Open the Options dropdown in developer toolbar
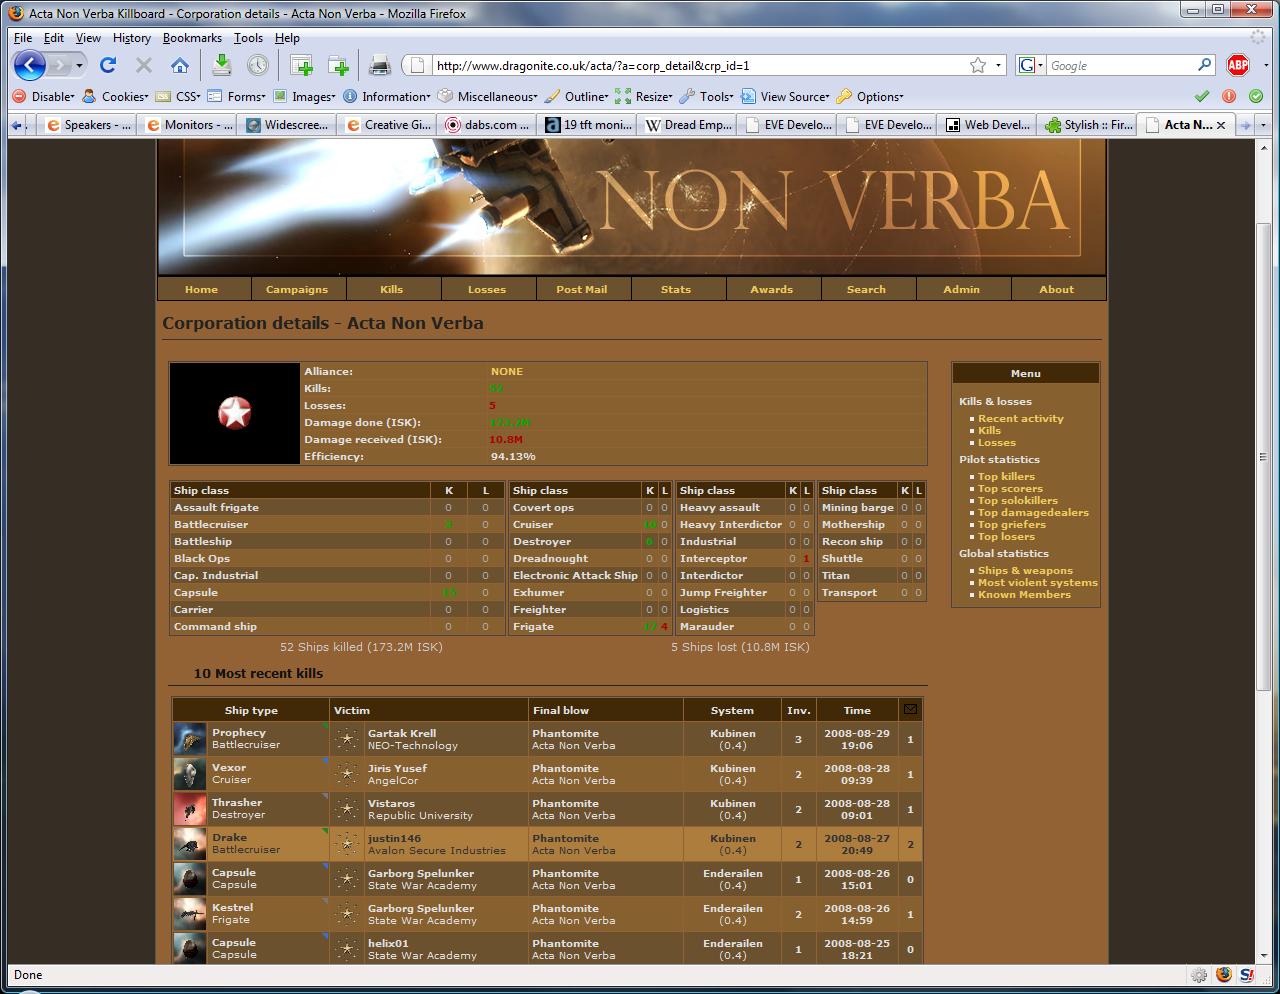 (x=870, y=97)
